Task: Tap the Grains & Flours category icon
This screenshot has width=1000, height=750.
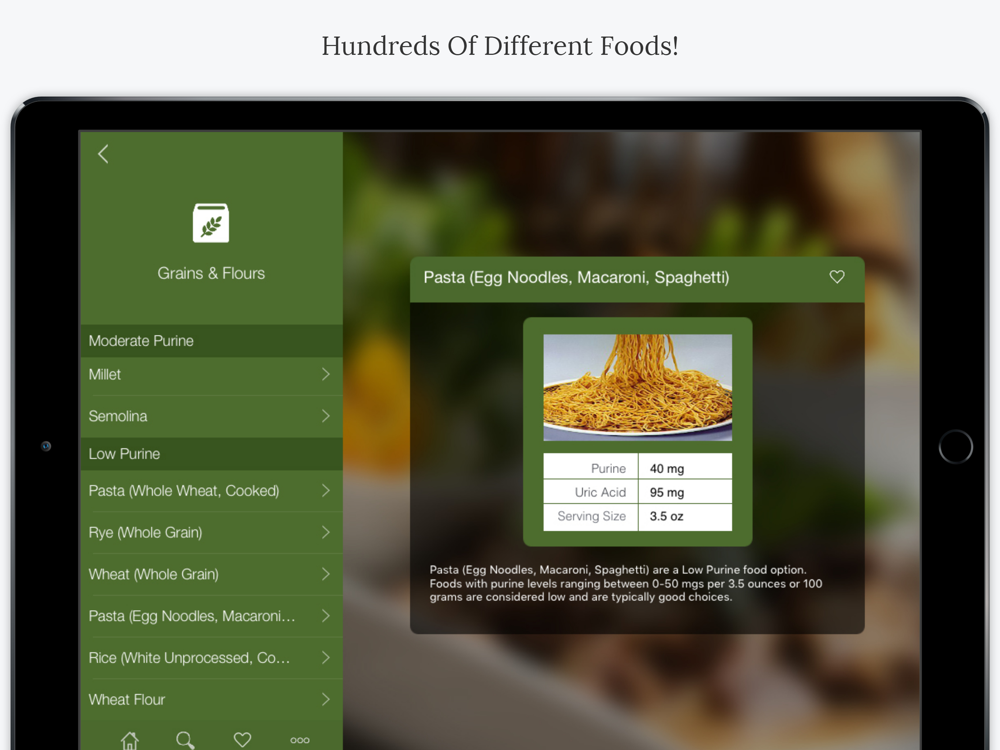Action: click(x=211, y=223)
